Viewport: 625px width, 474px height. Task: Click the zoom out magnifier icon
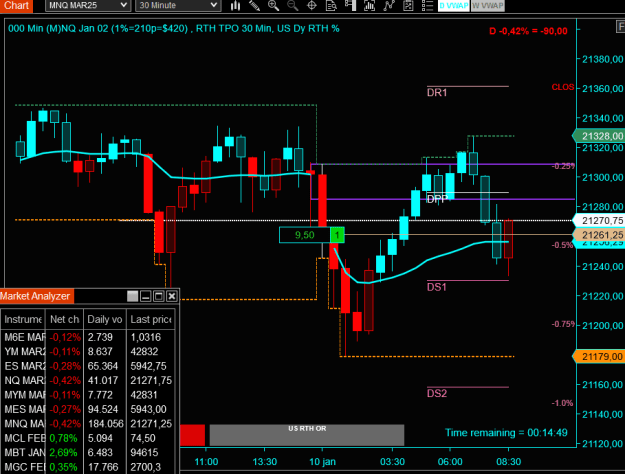293,6
